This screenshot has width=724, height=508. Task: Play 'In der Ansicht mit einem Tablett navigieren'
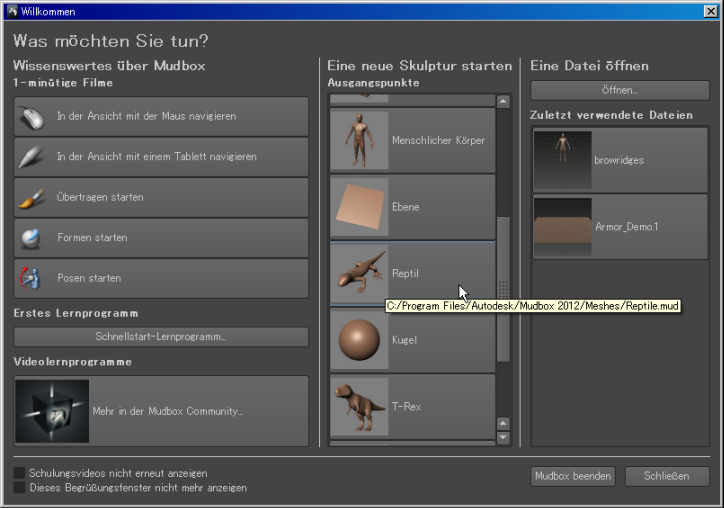[x=161, y=157]
